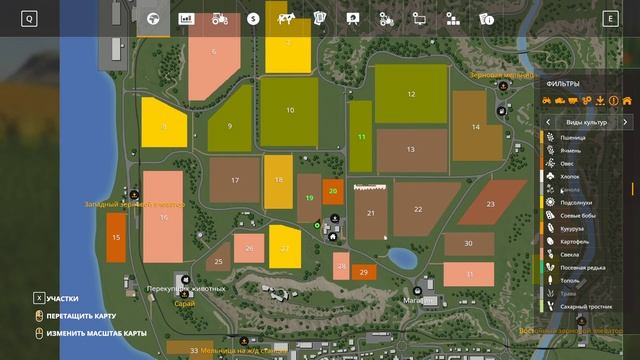Click the wheat color swatch bar
The image size is (640, 360).
click(542, 138)
